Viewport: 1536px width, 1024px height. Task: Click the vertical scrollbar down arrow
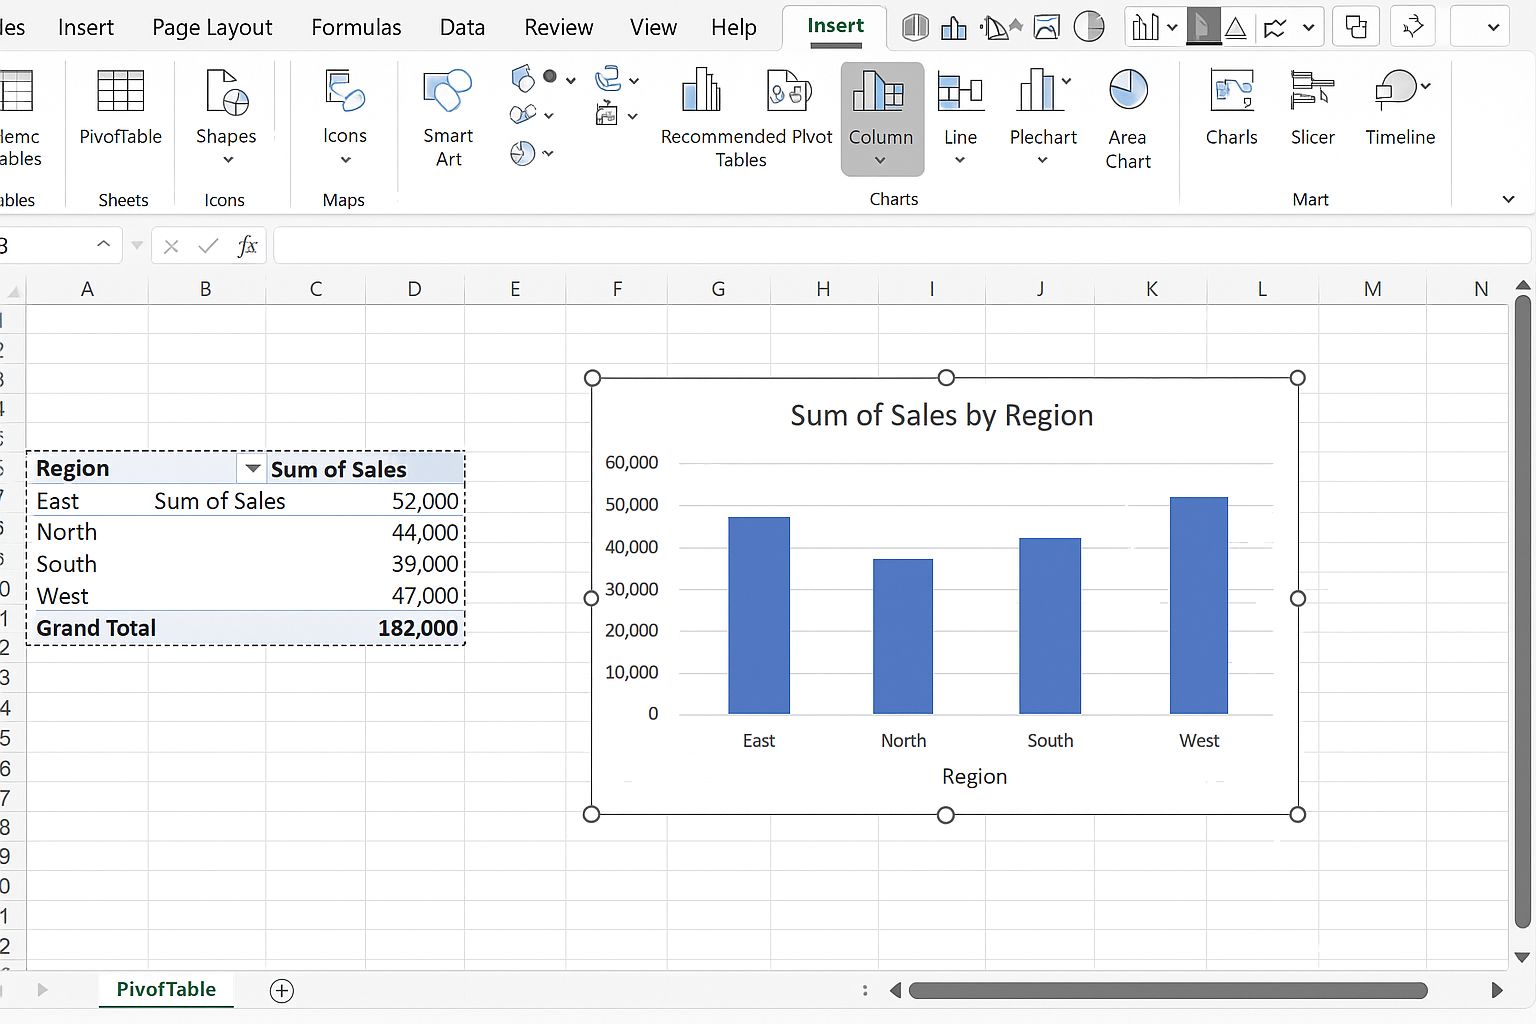point(1522,957)
